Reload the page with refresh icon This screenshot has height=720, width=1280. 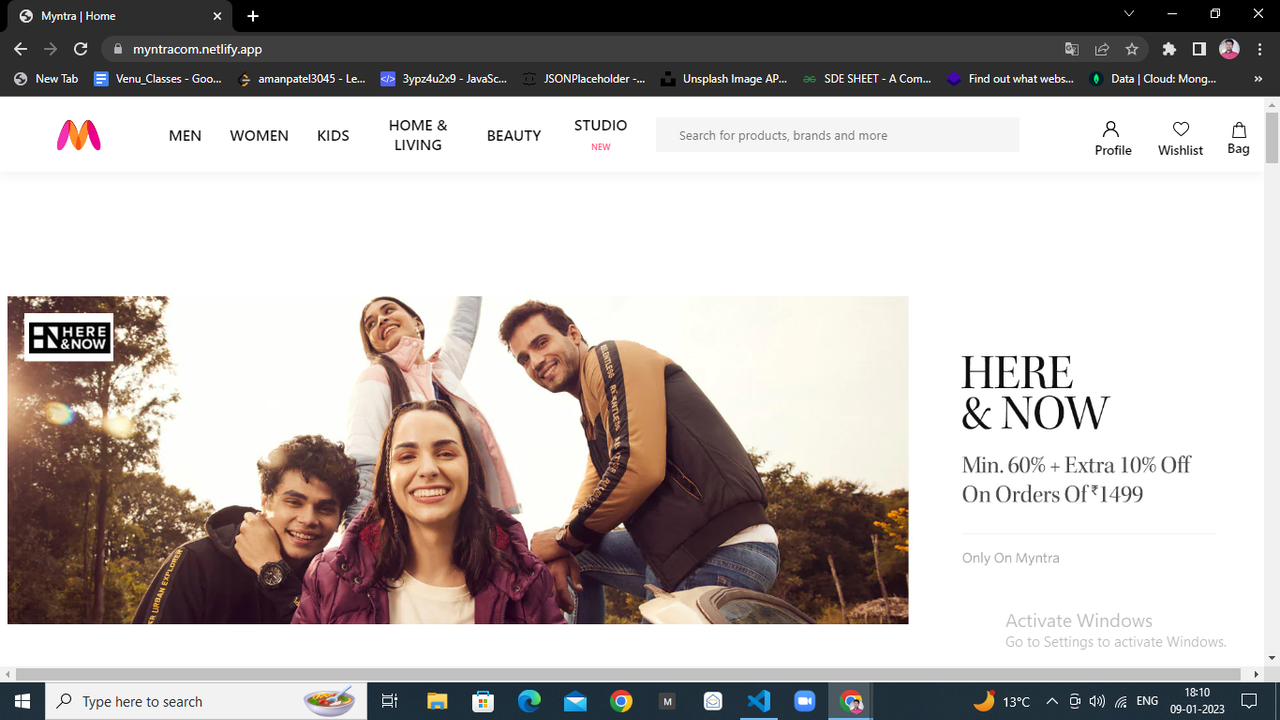tap(81, 49)
